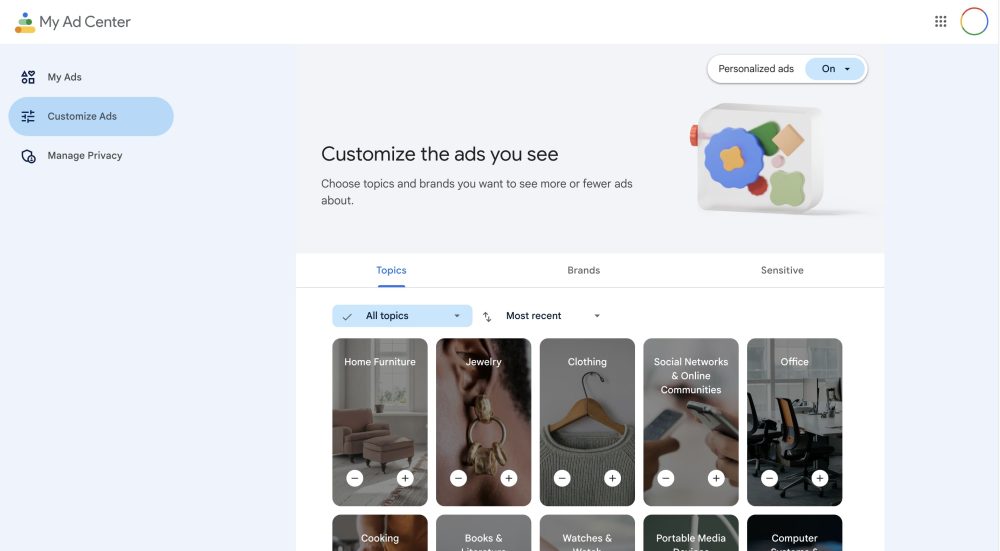Switch to the Brands tab

(x=584, y=270)
